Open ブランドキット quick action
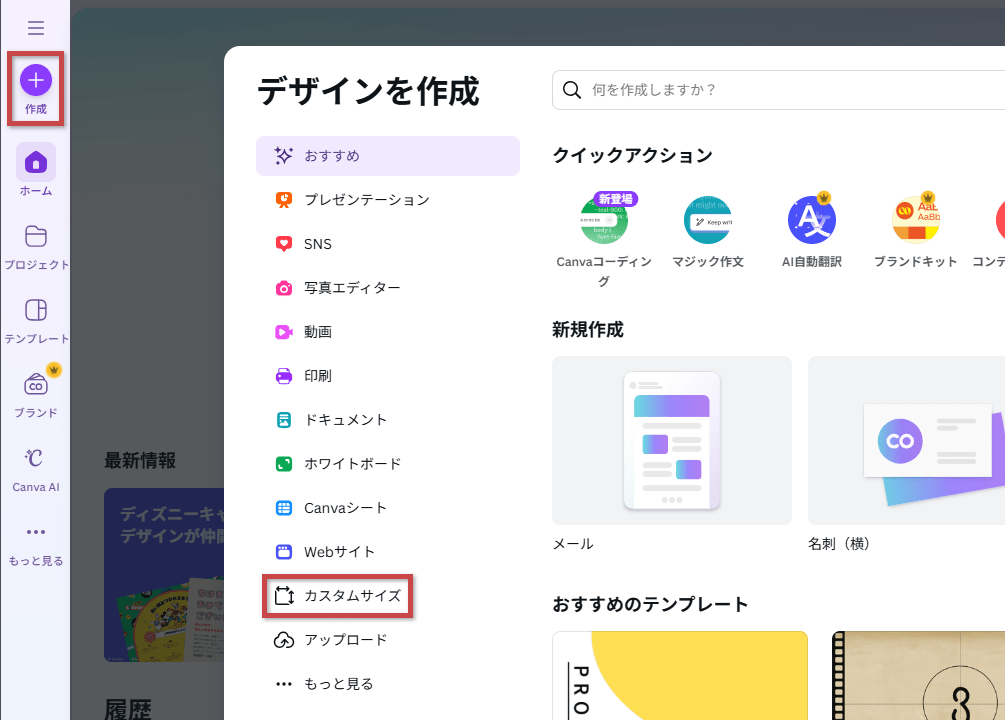 (915, 221)
